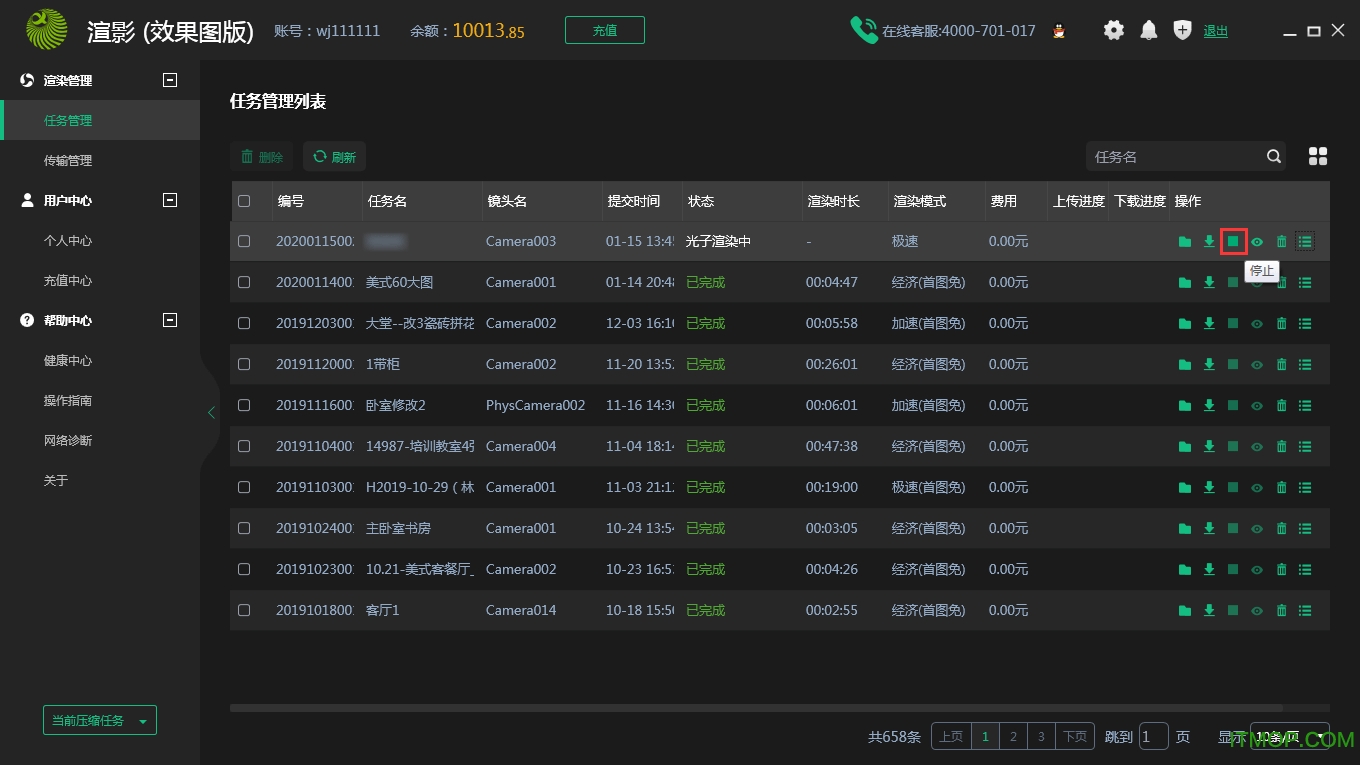Screen dimensions: 1360x765
Task: Download the 美式60大图 task output
Action: (1209, 282)
